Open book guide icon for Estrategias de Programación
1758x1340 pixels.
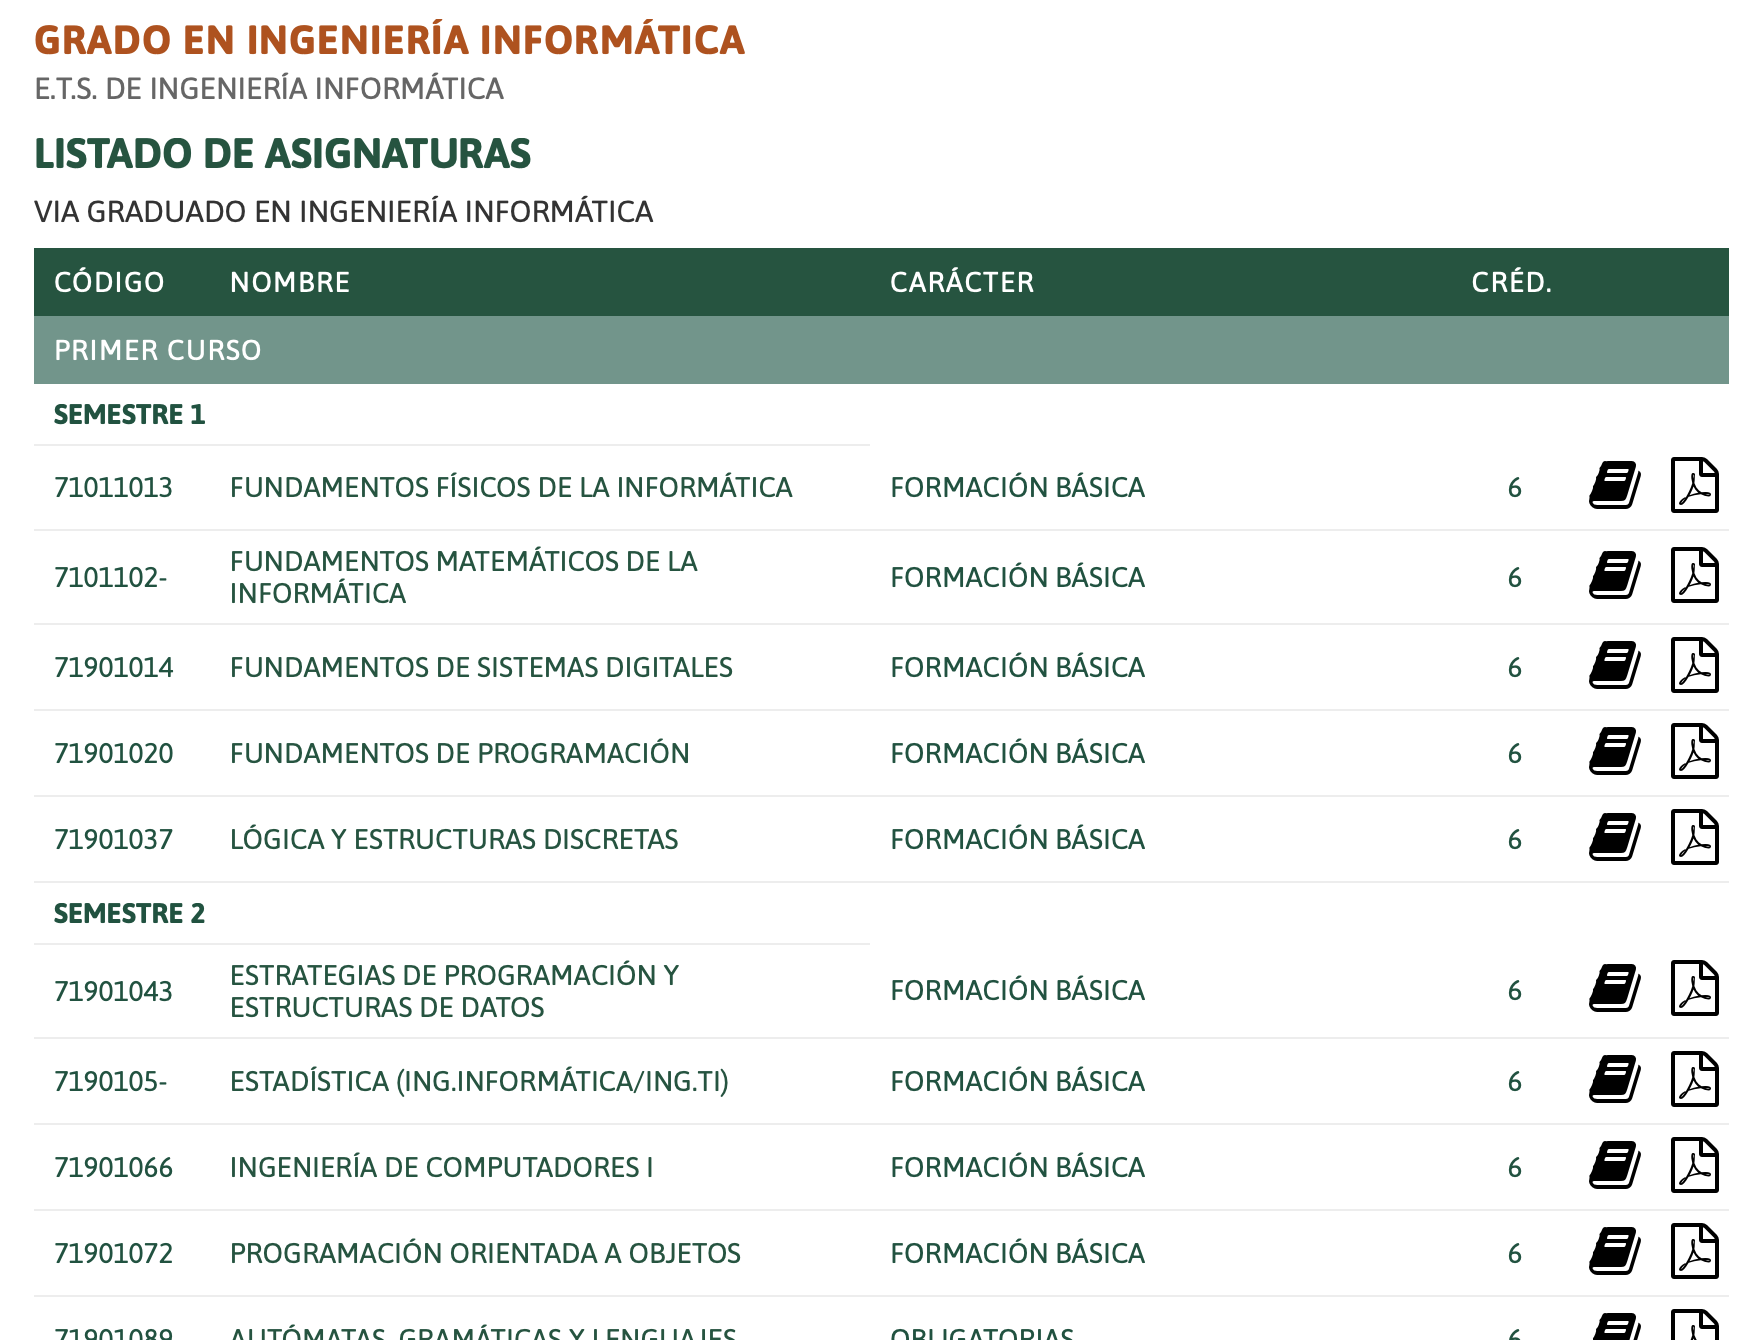1615,988
